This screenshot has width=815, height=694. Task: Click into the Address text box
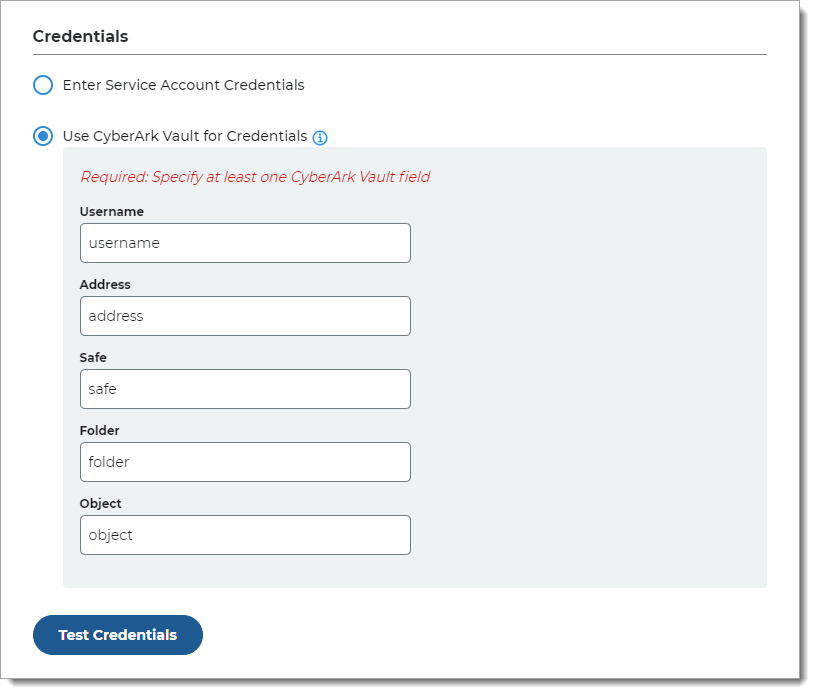coord(245,316)
